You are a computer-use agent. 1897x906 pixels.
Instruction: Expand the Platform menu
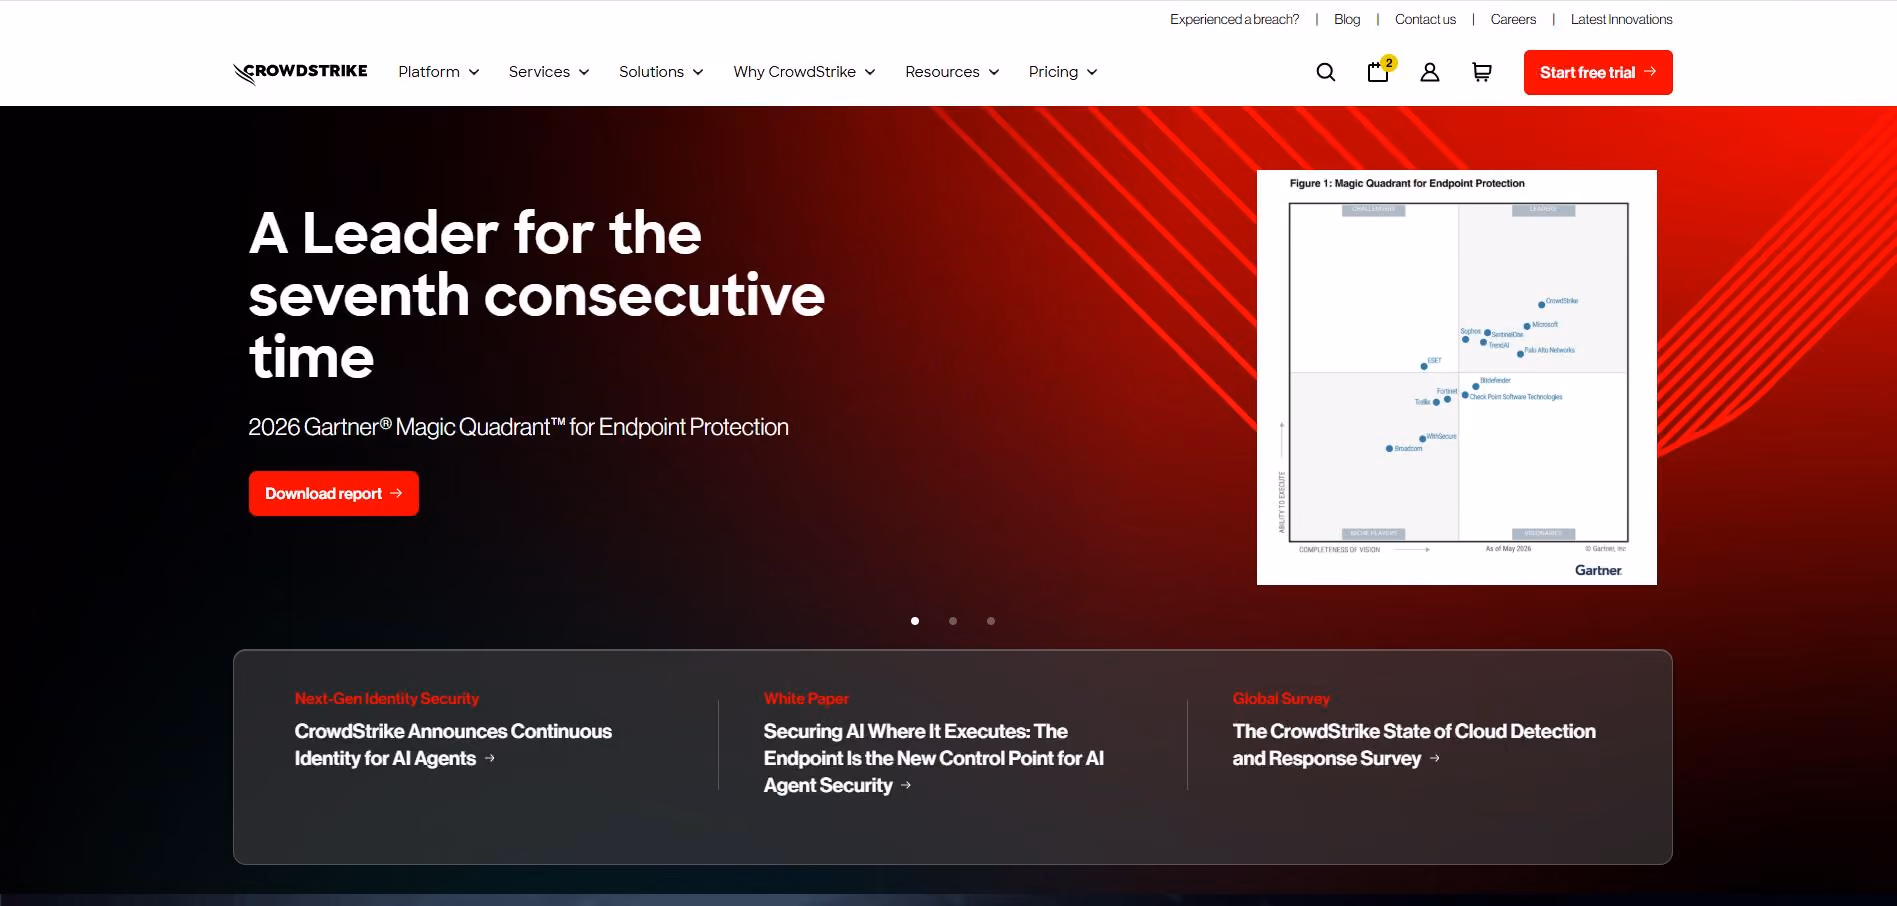coord(439,72)
